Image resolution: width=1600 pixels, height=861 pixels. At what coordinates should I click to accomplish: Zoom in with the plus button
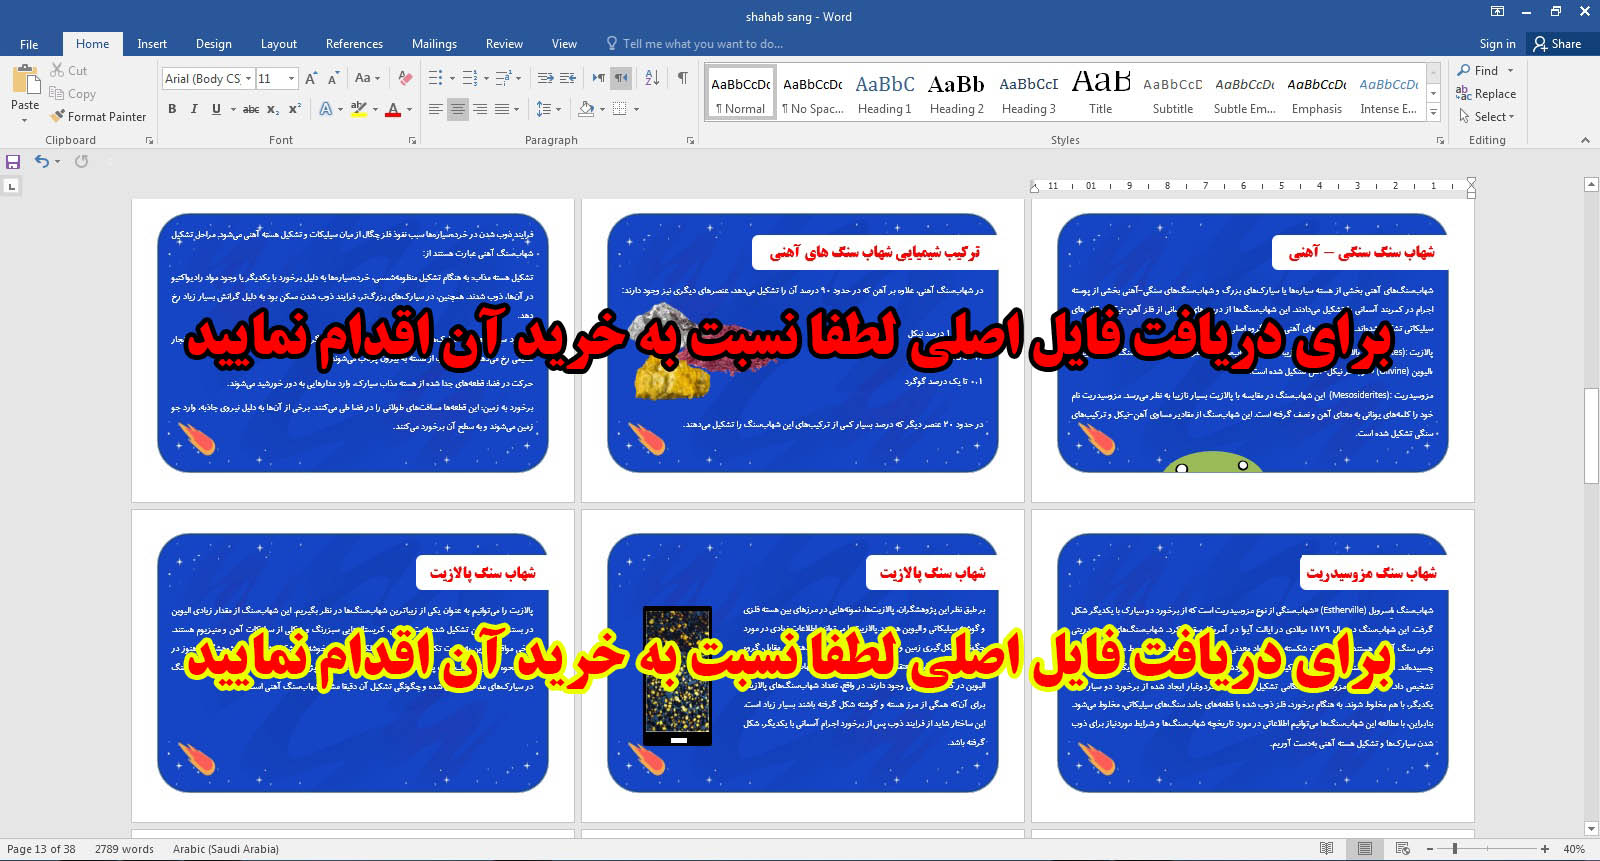click(x=1545, y=849)
